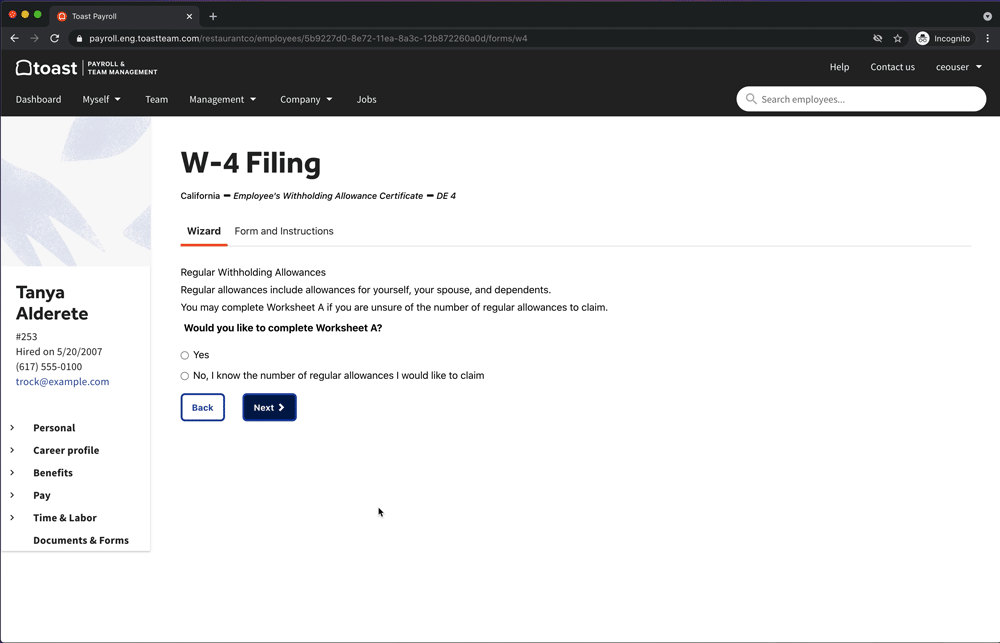Open new browser tab with plus
This screenshot has height=643, width=1000.
pos(213,16)
